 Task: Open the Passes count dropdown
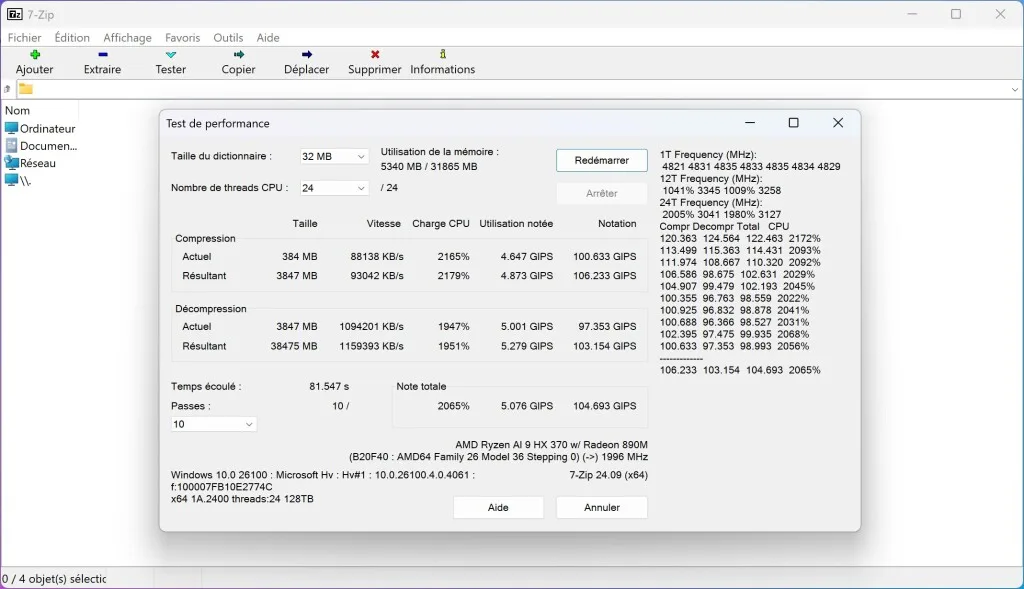pyautogui.click(x=214, y=424)
